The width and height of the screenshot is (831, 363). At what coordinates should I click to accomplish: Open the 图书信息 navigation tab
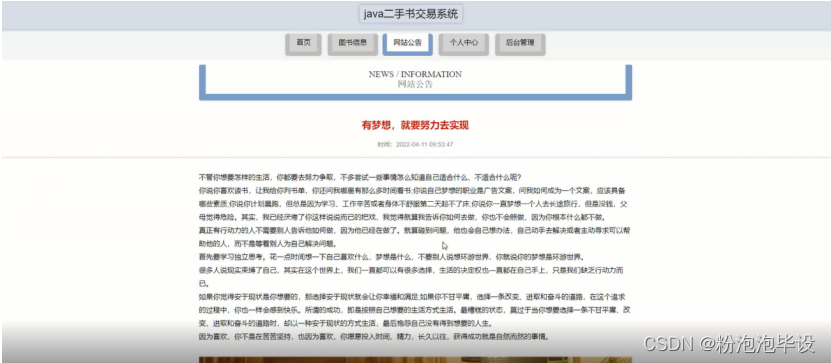tap(352, 44)
